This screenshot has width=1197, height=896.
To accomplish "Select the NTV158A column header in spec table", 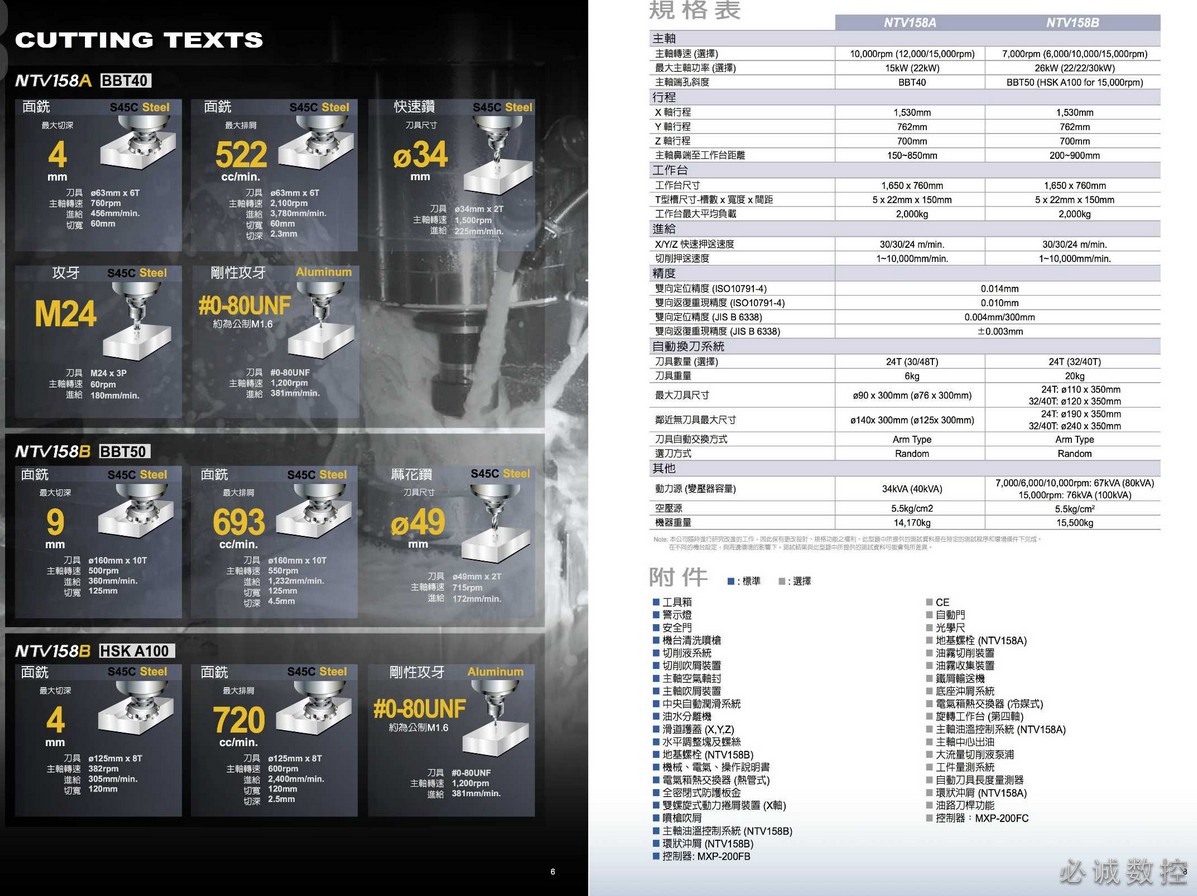I will (910, 22).
